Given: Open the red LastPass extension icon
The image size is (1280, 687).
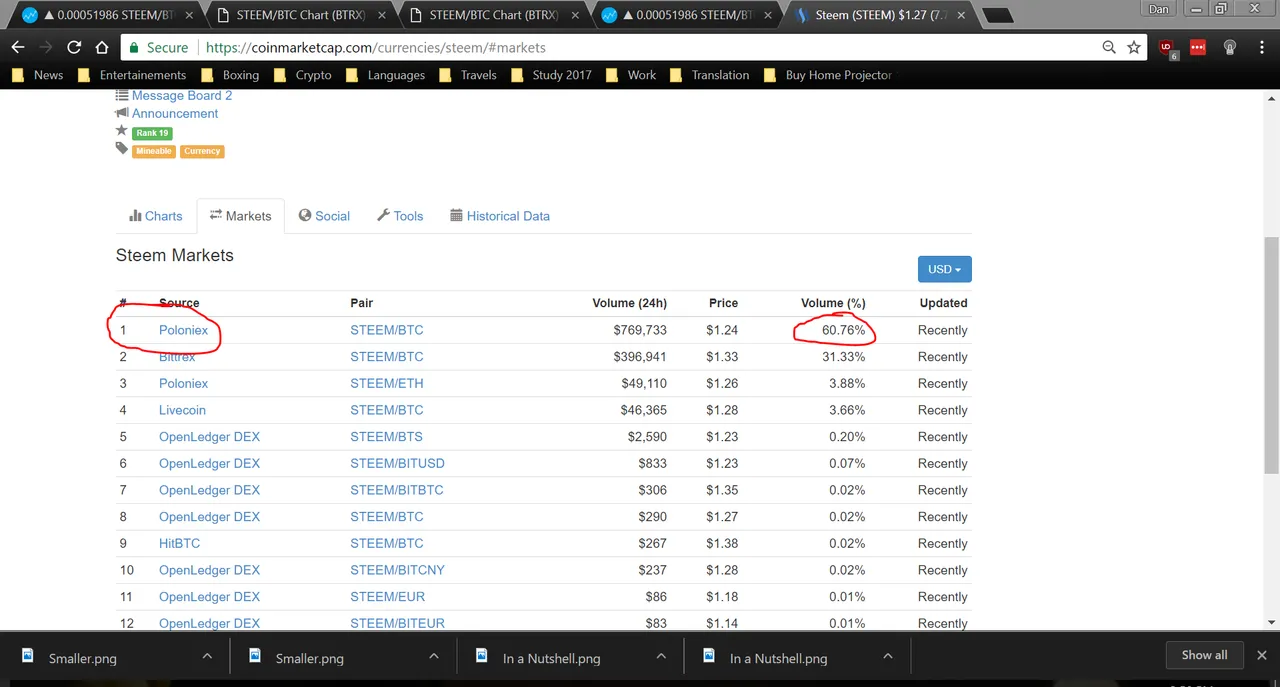Looking at the screenshot, I should click(x=1198, y=47).
